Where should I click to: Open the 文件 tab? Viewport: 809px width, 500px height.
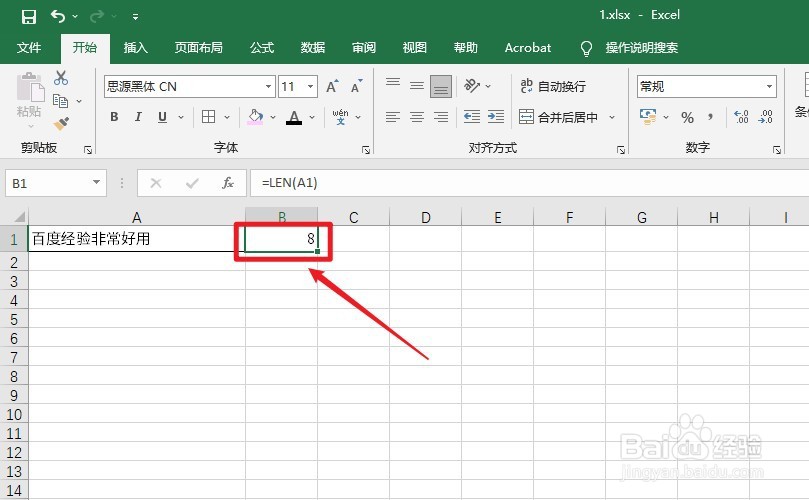point(29,48)
